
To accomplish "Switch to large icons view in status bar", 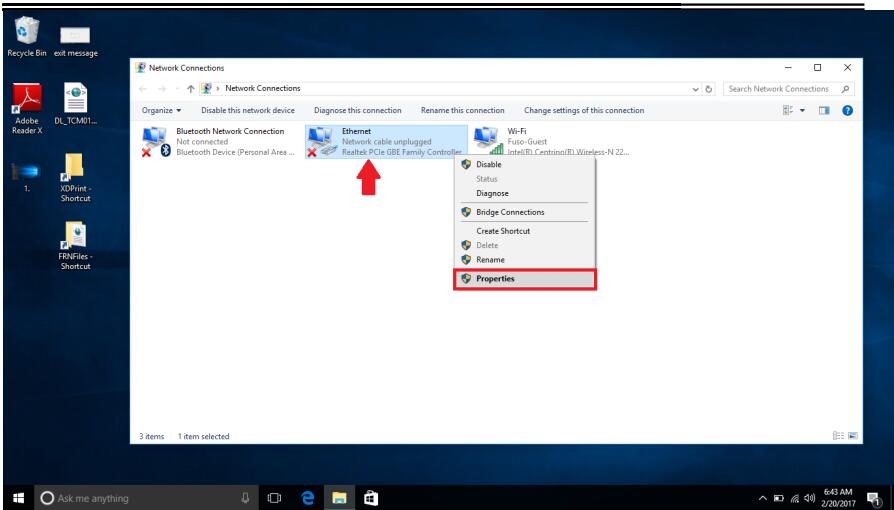I will [852, 436].
